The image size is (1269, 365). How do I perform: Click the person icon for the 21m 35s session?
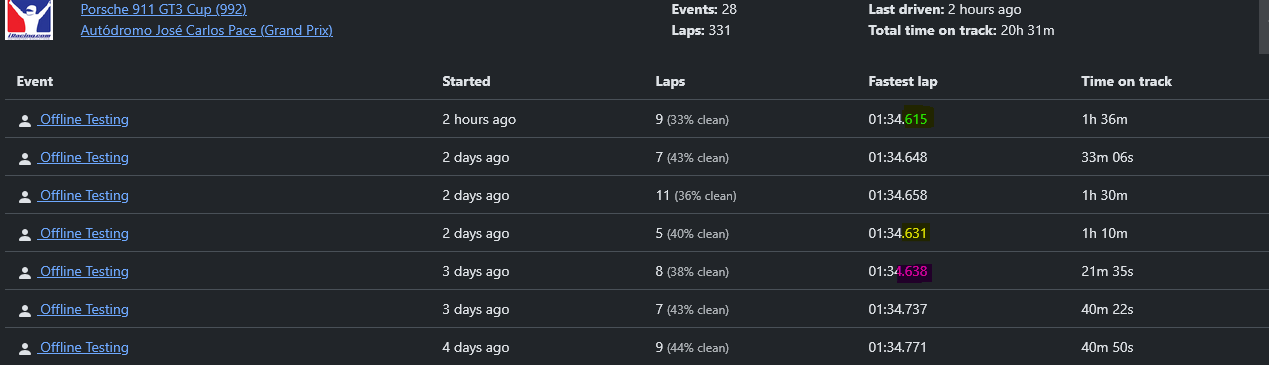(x=25, y=272)
